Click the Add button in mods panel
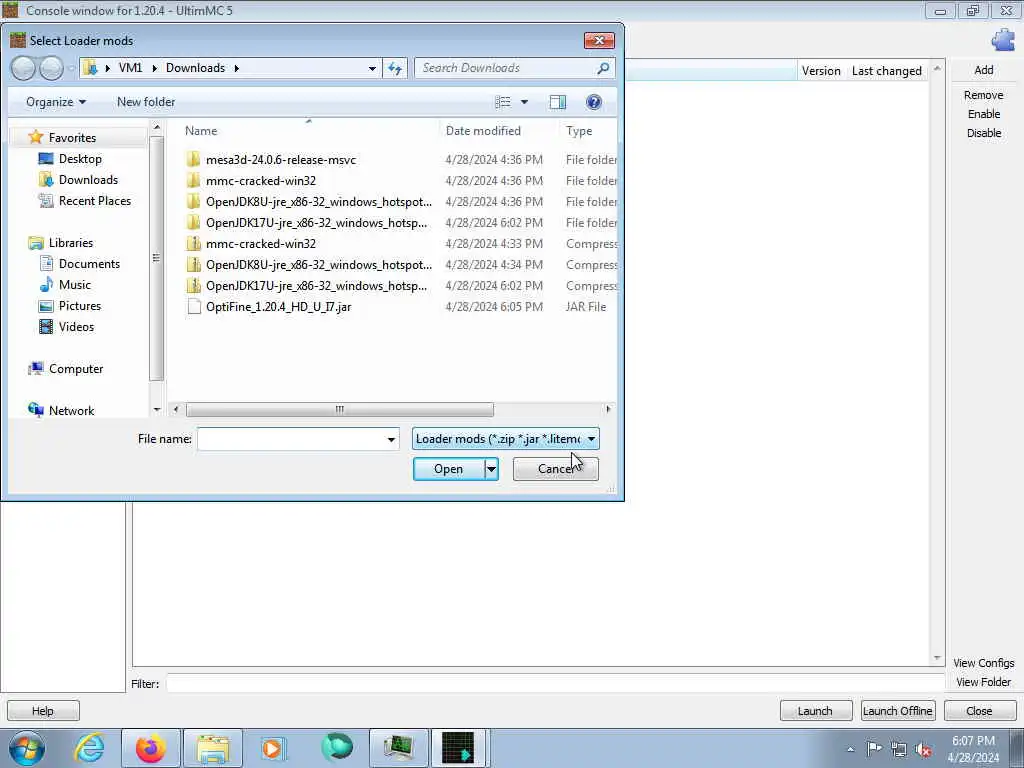 tap(984, 70)
